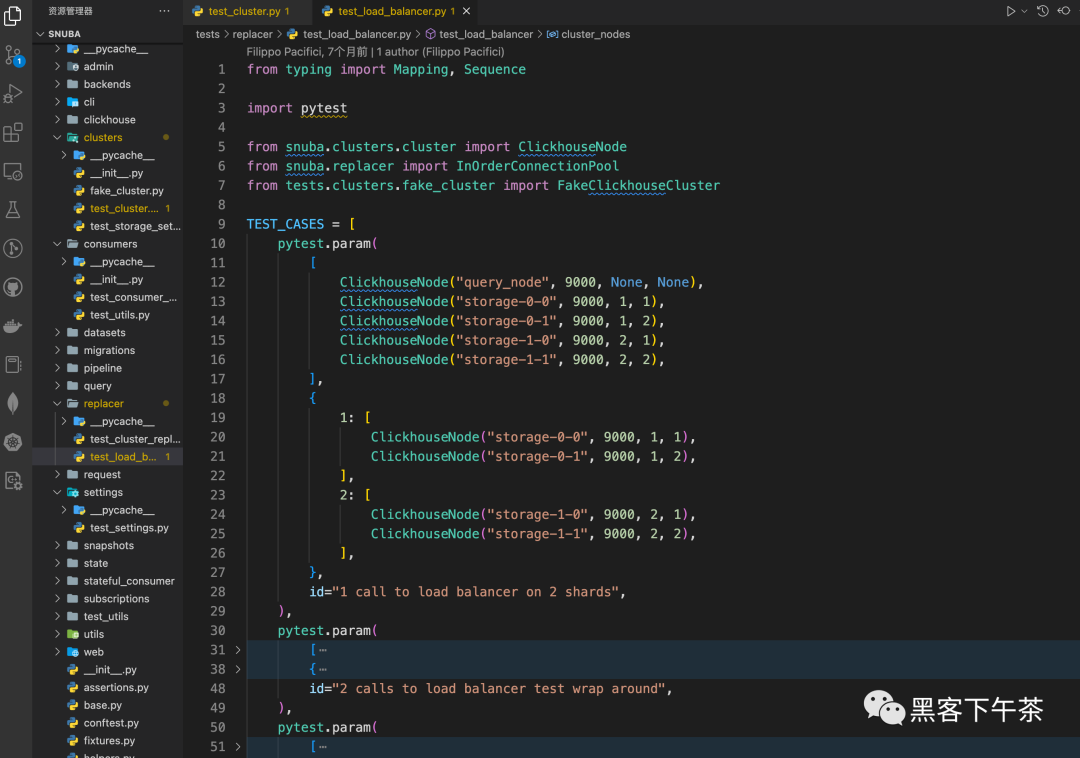Click line number 28 in gutter
The width and height of the screenshot is (1080, 758).
click(218, 591)
